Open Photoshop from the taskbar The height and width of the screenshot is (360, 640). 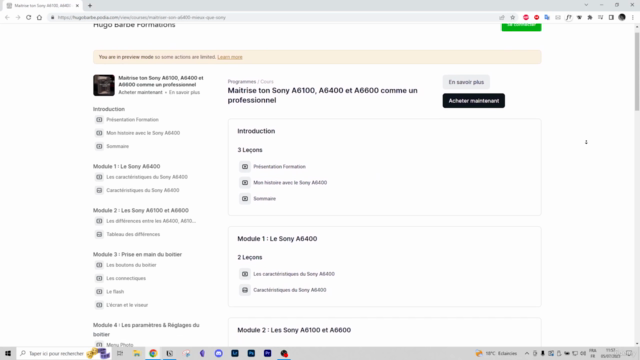(x=251, y=353)
